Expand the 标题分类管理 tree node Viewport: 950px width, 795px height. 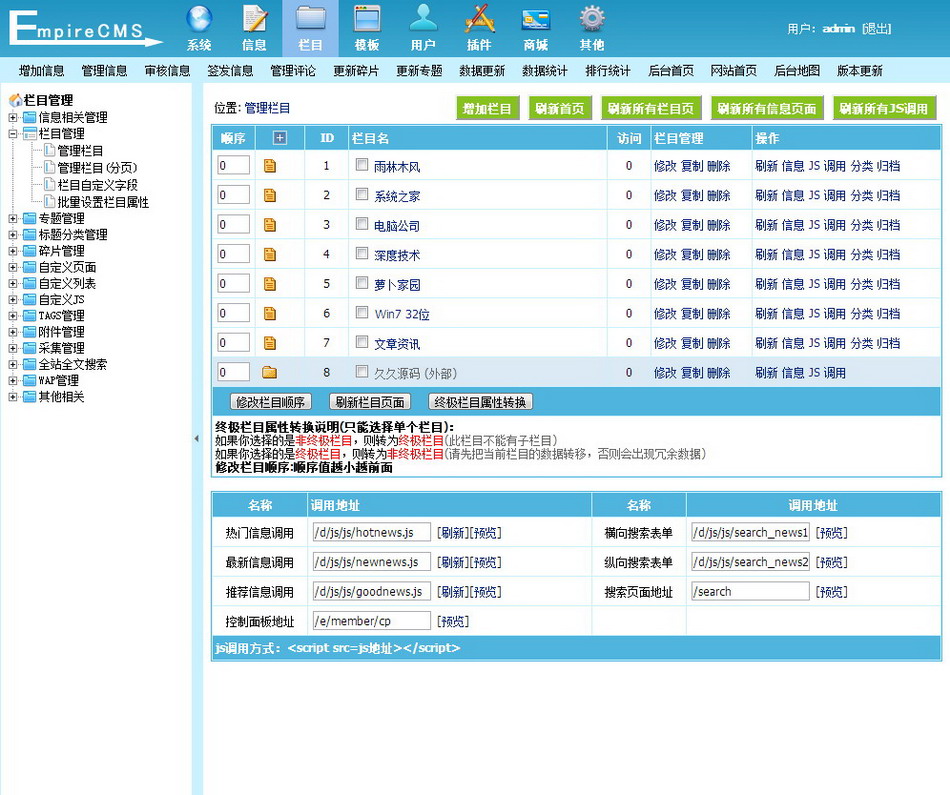point(13,235)
